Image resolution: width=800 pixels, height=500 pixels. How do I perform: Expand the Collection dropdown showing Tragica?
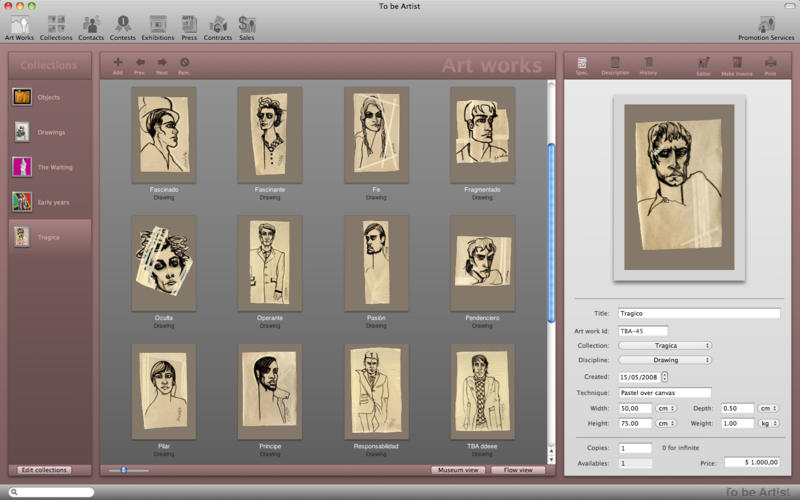tap(665, 345)
